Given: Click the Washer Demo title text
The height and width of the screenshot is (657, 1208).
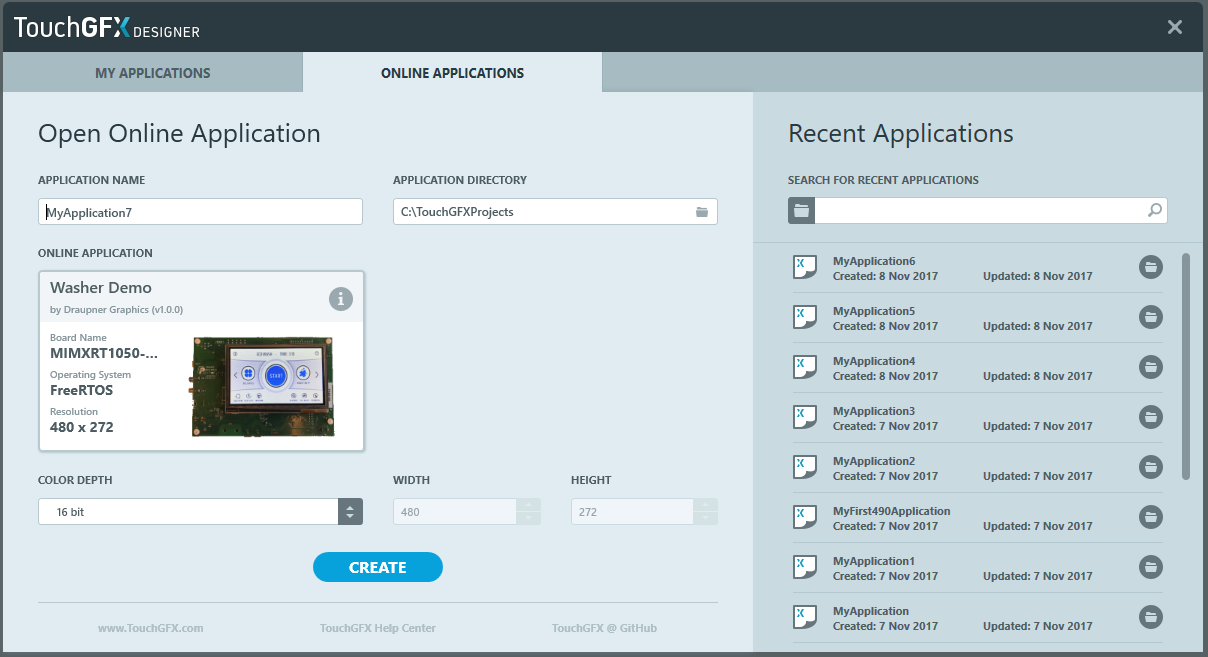Looking at the screenshot, I should pyautogui.click(x=101, y=288).
